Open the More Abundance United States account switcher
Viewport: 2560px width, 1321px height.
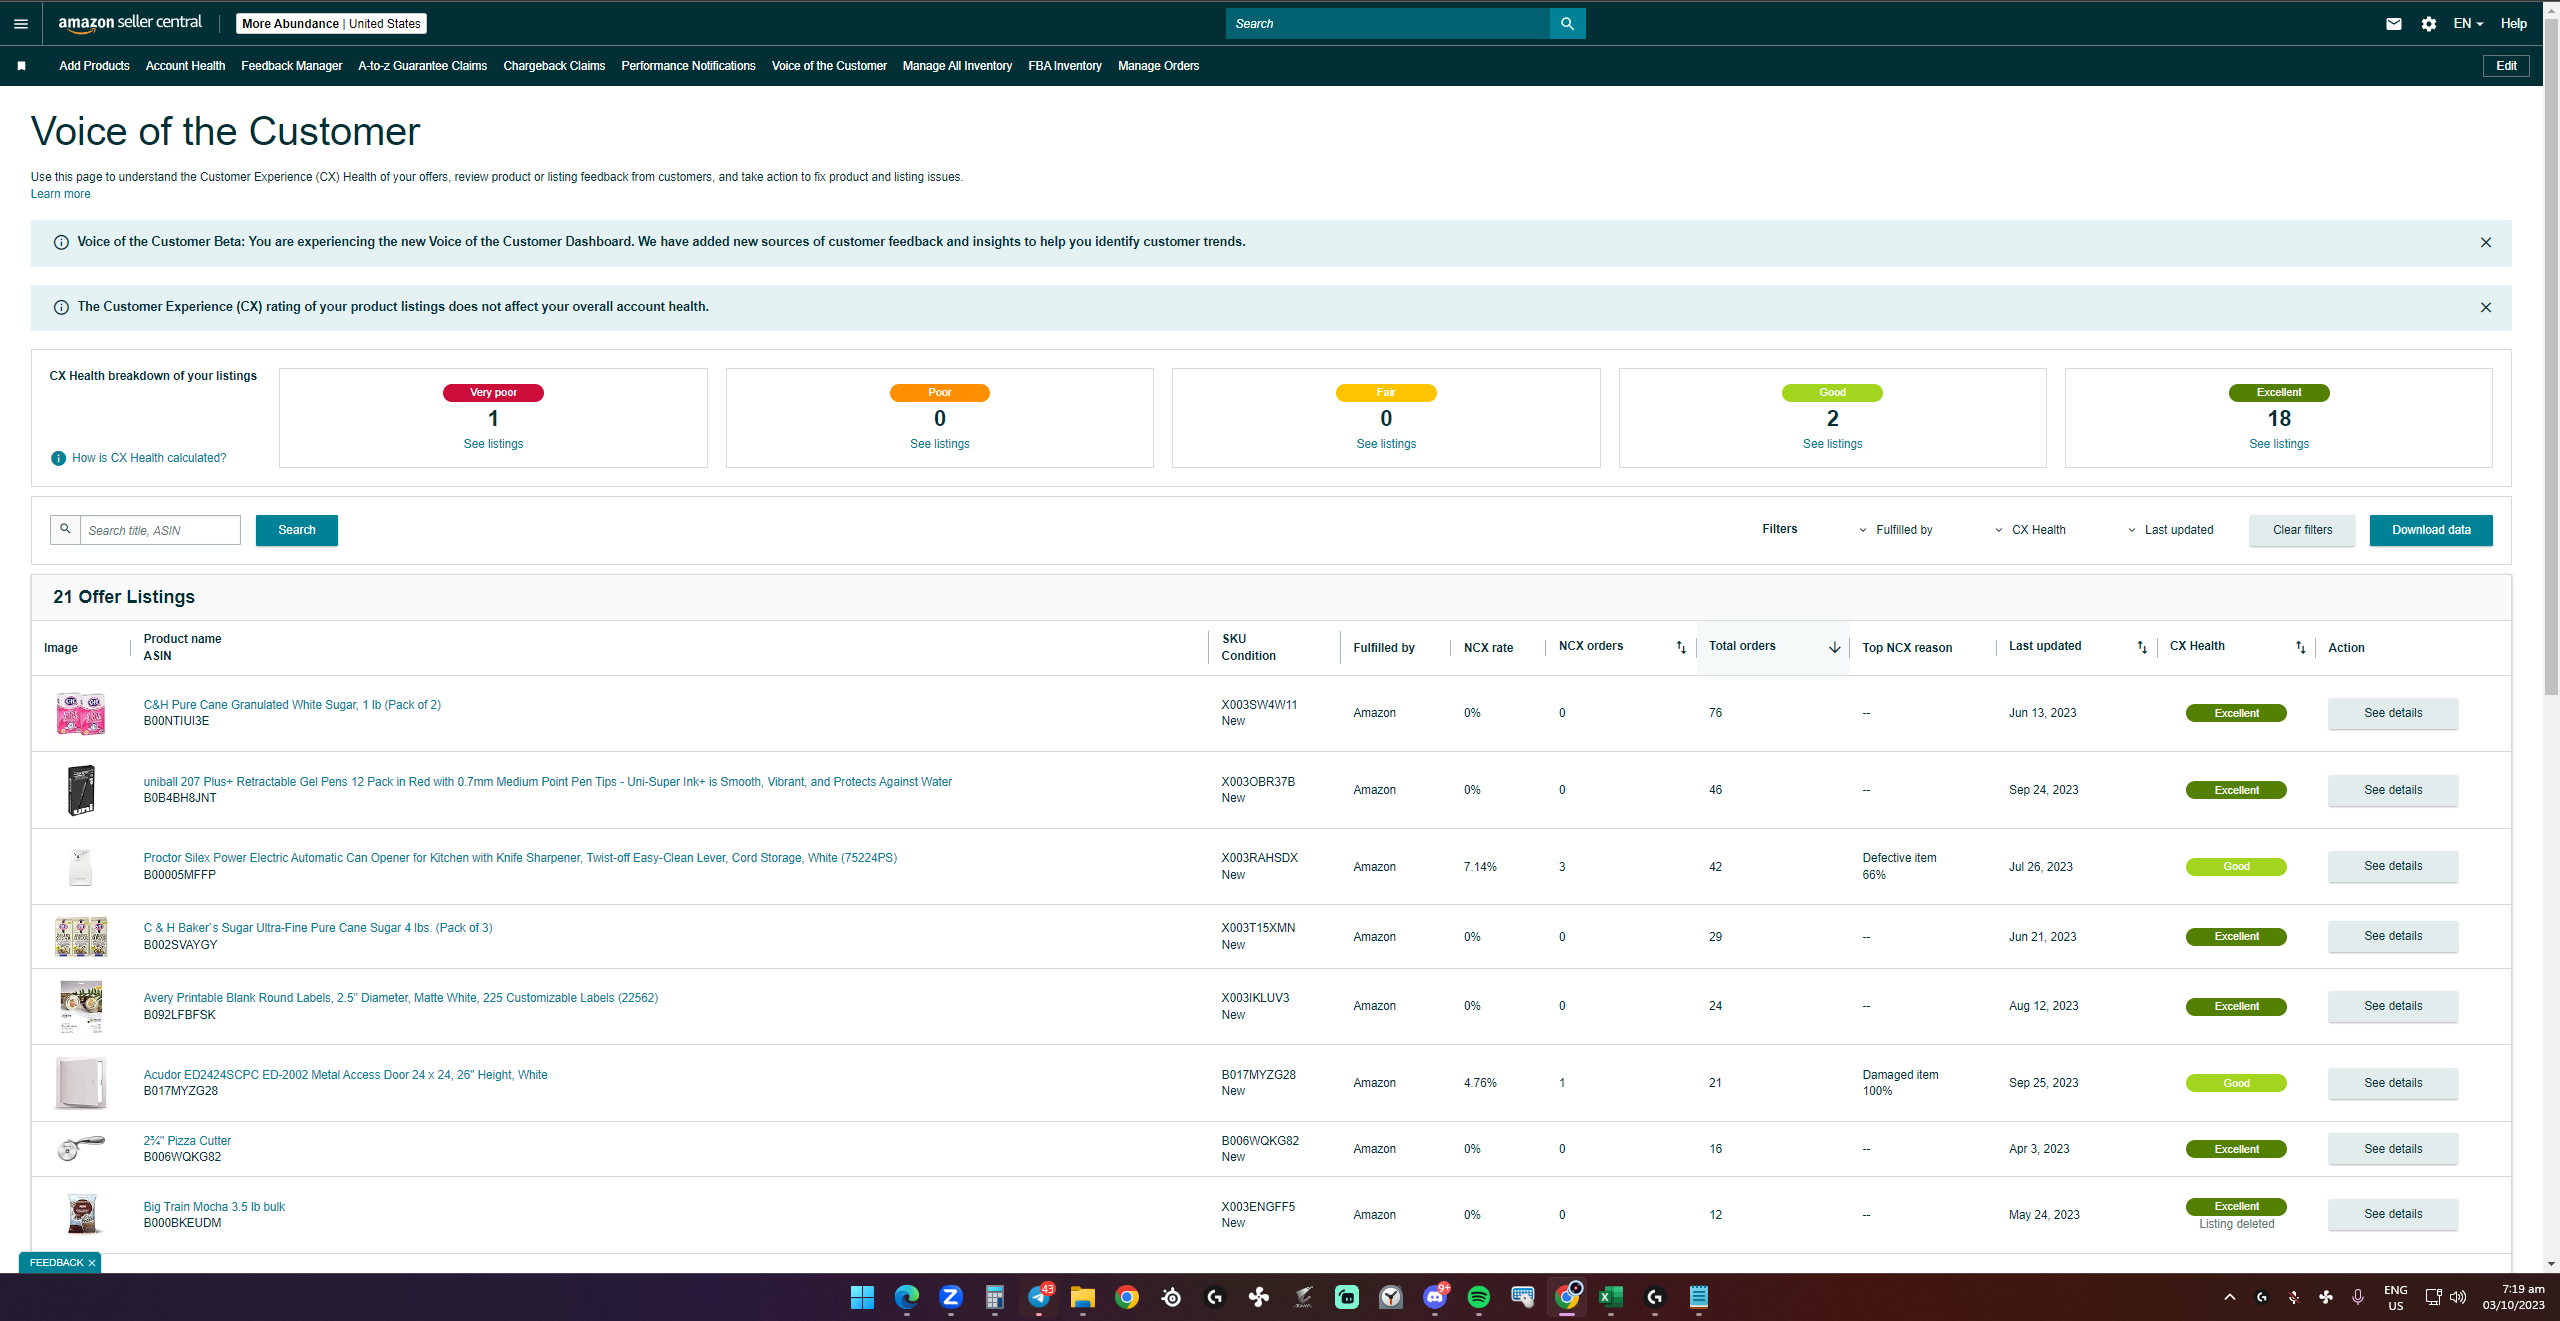pyautogui.click(x=331, y=24)
